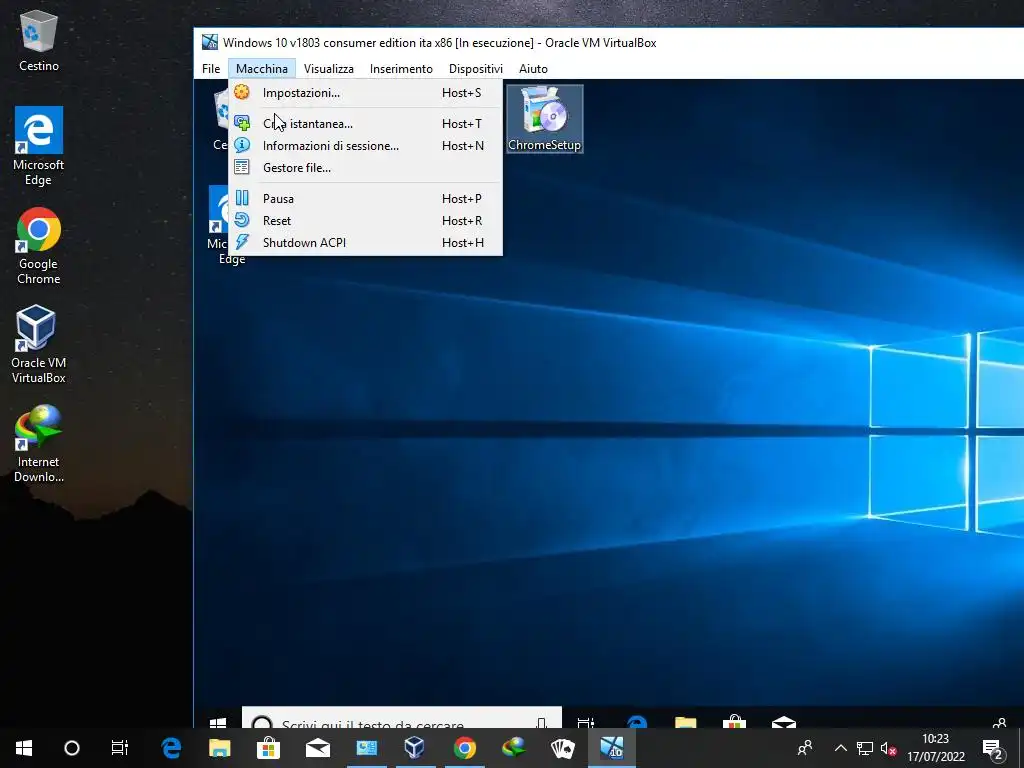Screen dimensions: 1024x768
Task: Select ChromeSetup icon on the guest desktop
Action: coord(545,119)
